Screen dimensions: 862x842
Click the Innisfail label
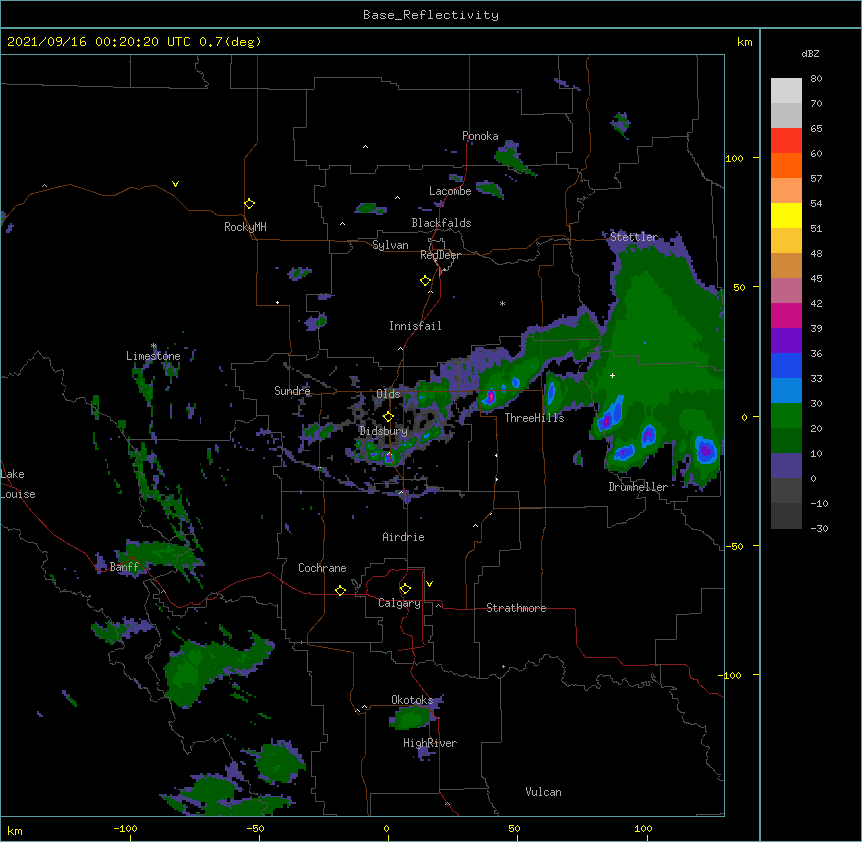tap(415, 326)
